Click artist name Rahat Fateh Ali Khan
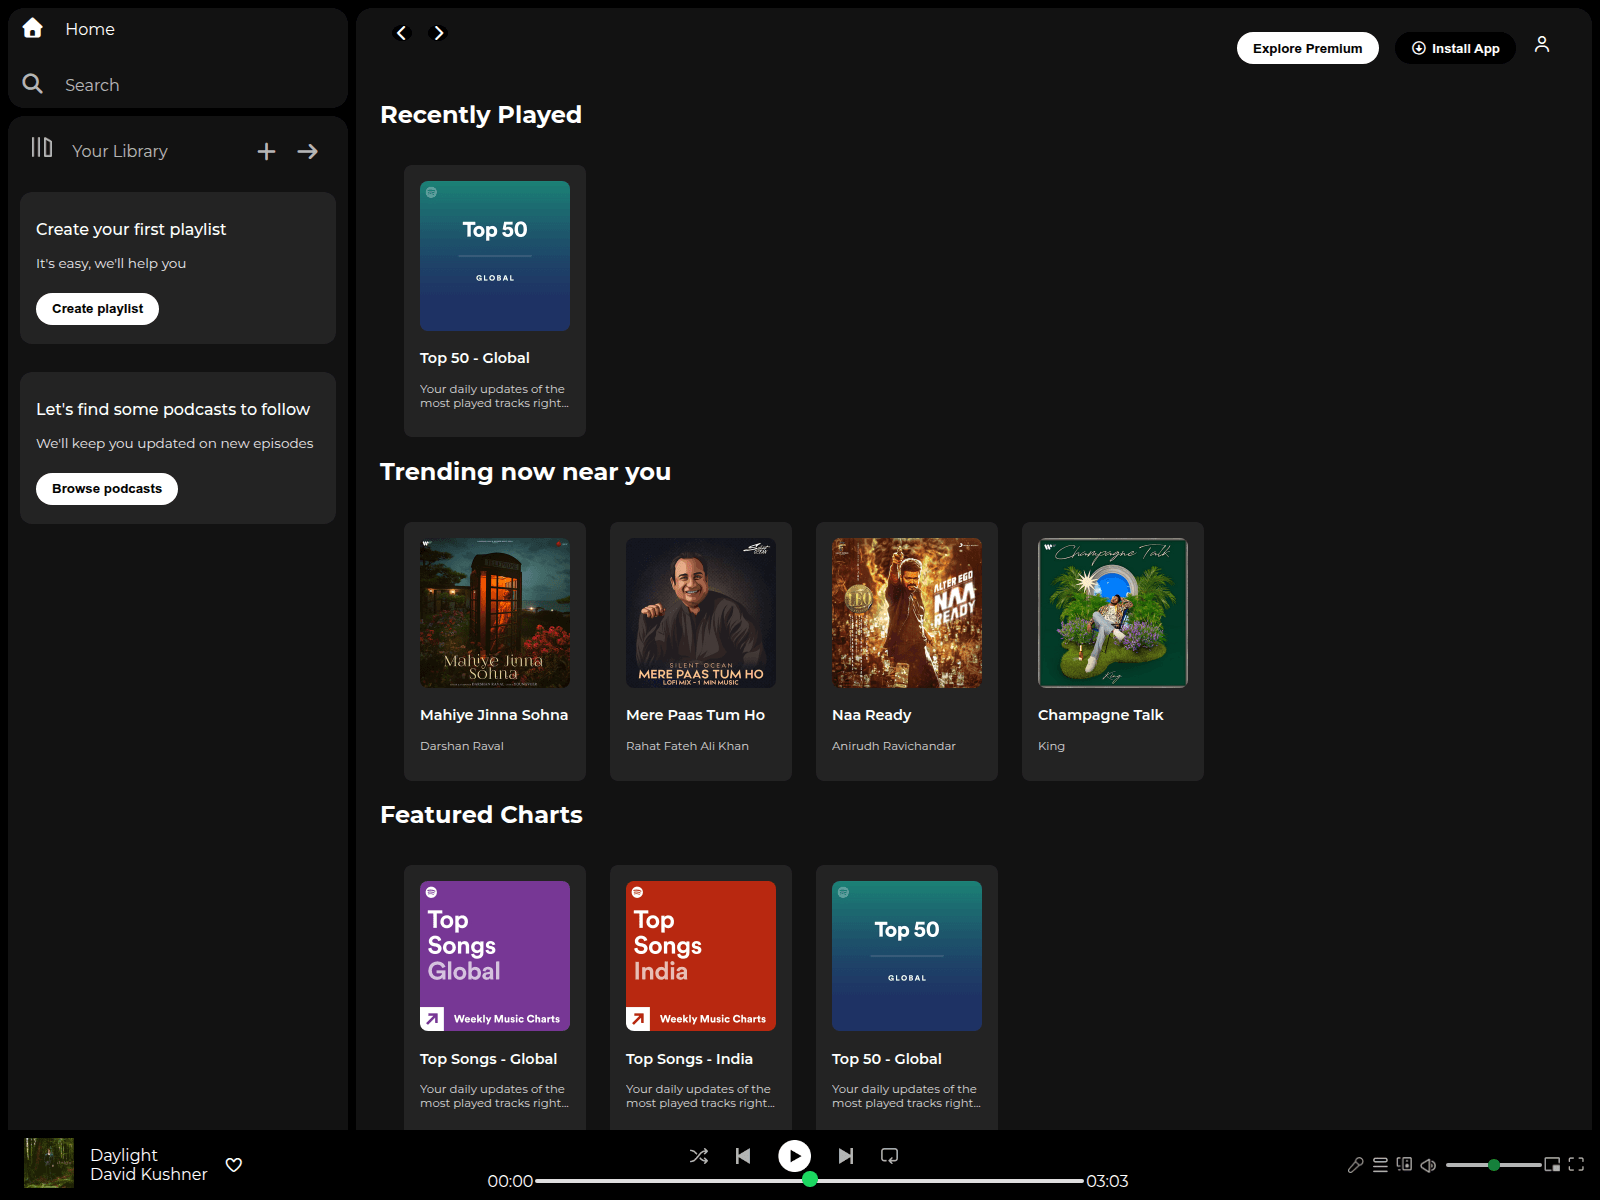 (x=687, y=746)
